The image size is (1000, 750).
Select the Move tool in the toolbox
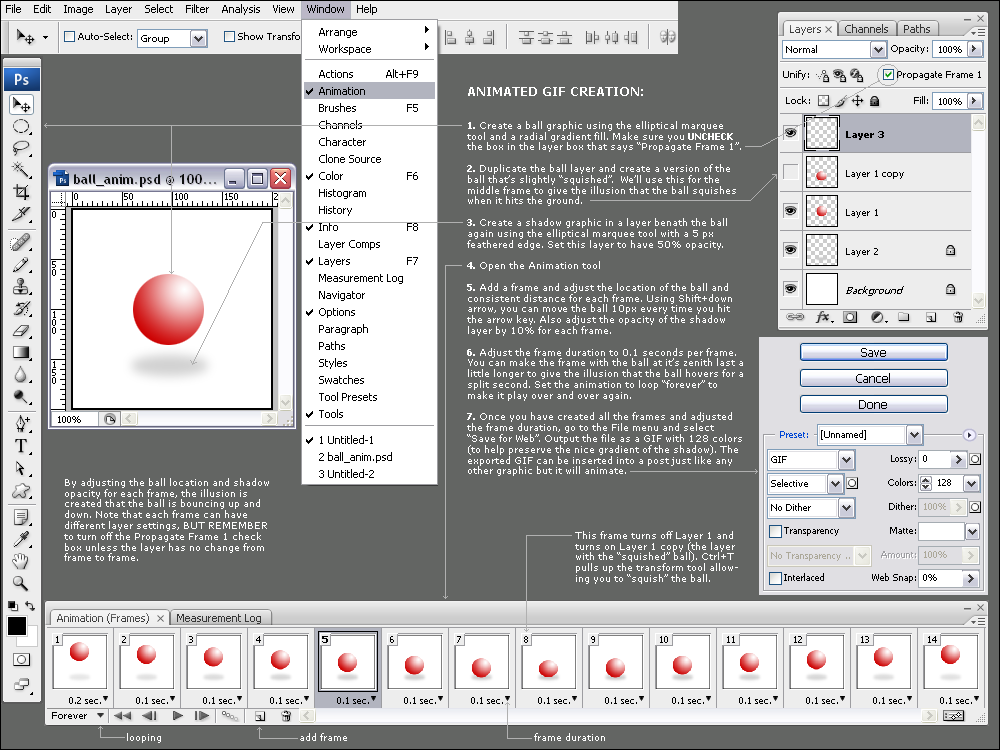pyautogui.click(x=22, y=105)
